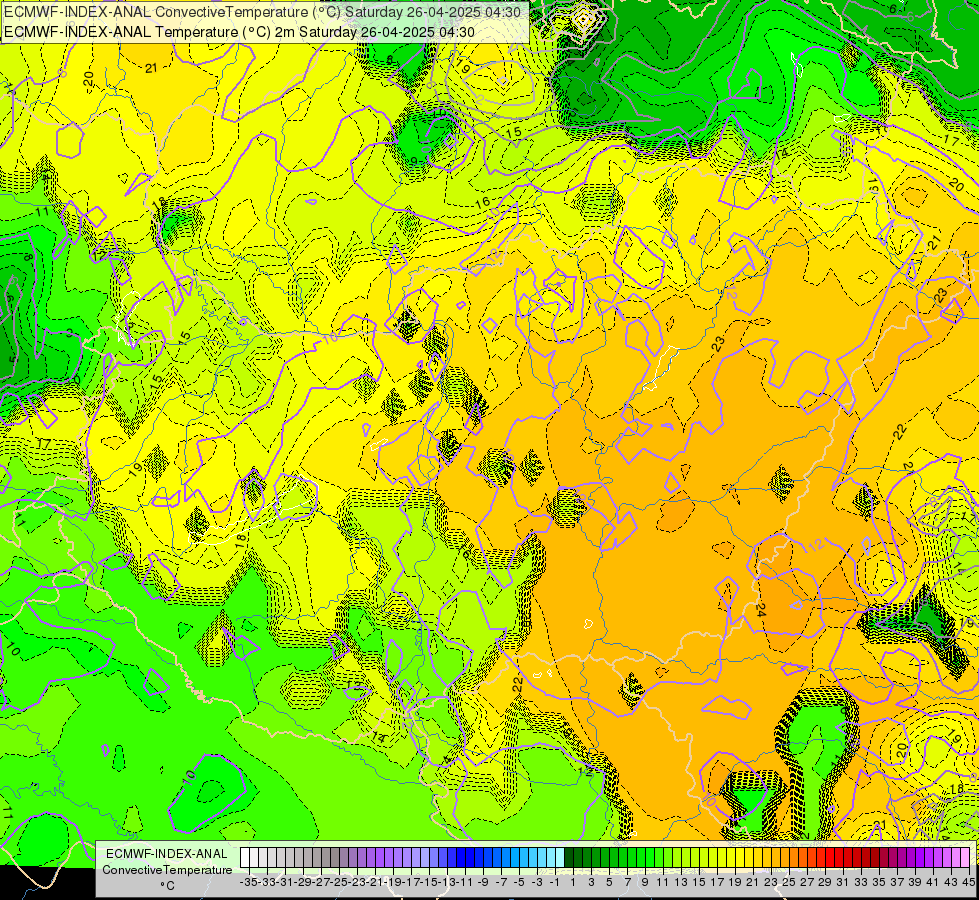Click the legend tick label '27'

click(x=807, y=883)
